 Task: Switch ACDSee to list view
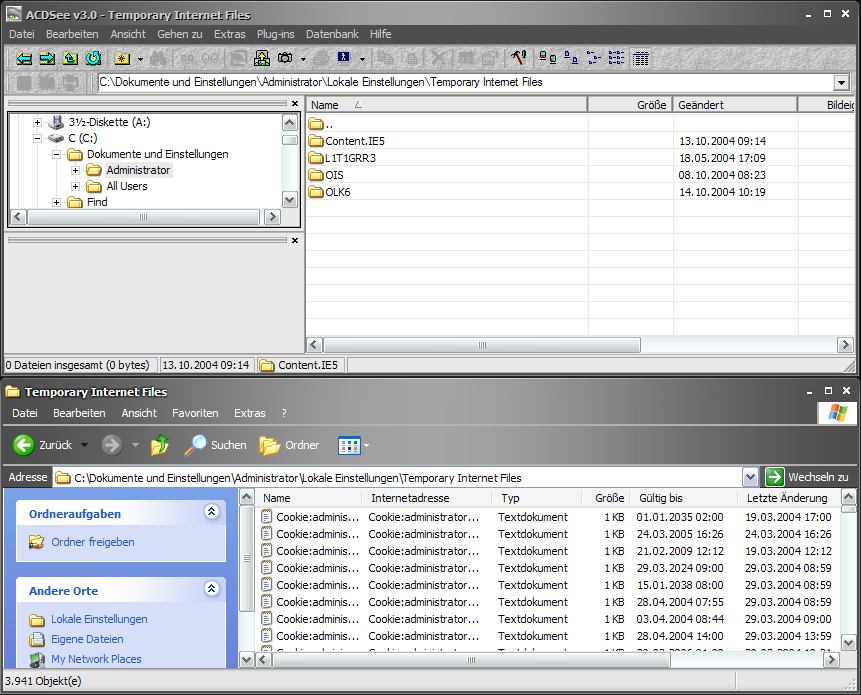click(594, 58)
